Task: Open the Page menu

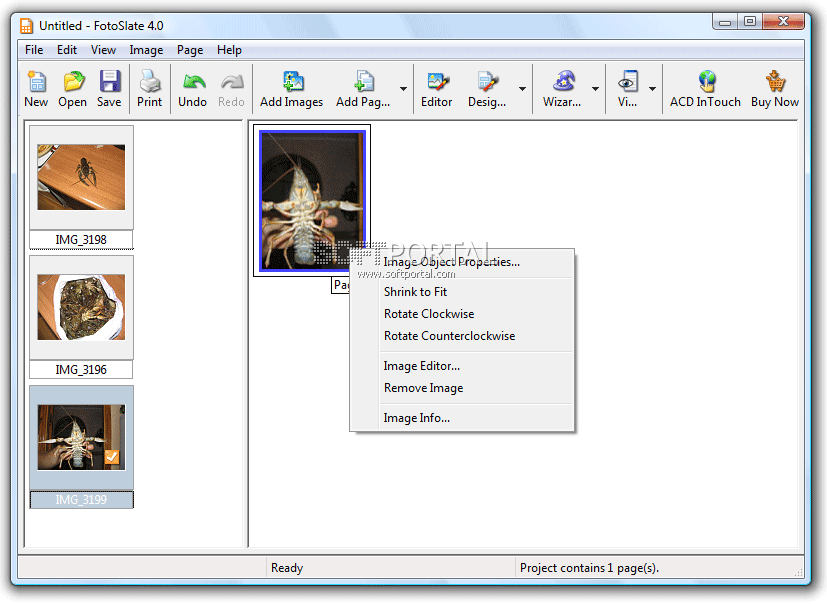Action: tap(190, 50)
